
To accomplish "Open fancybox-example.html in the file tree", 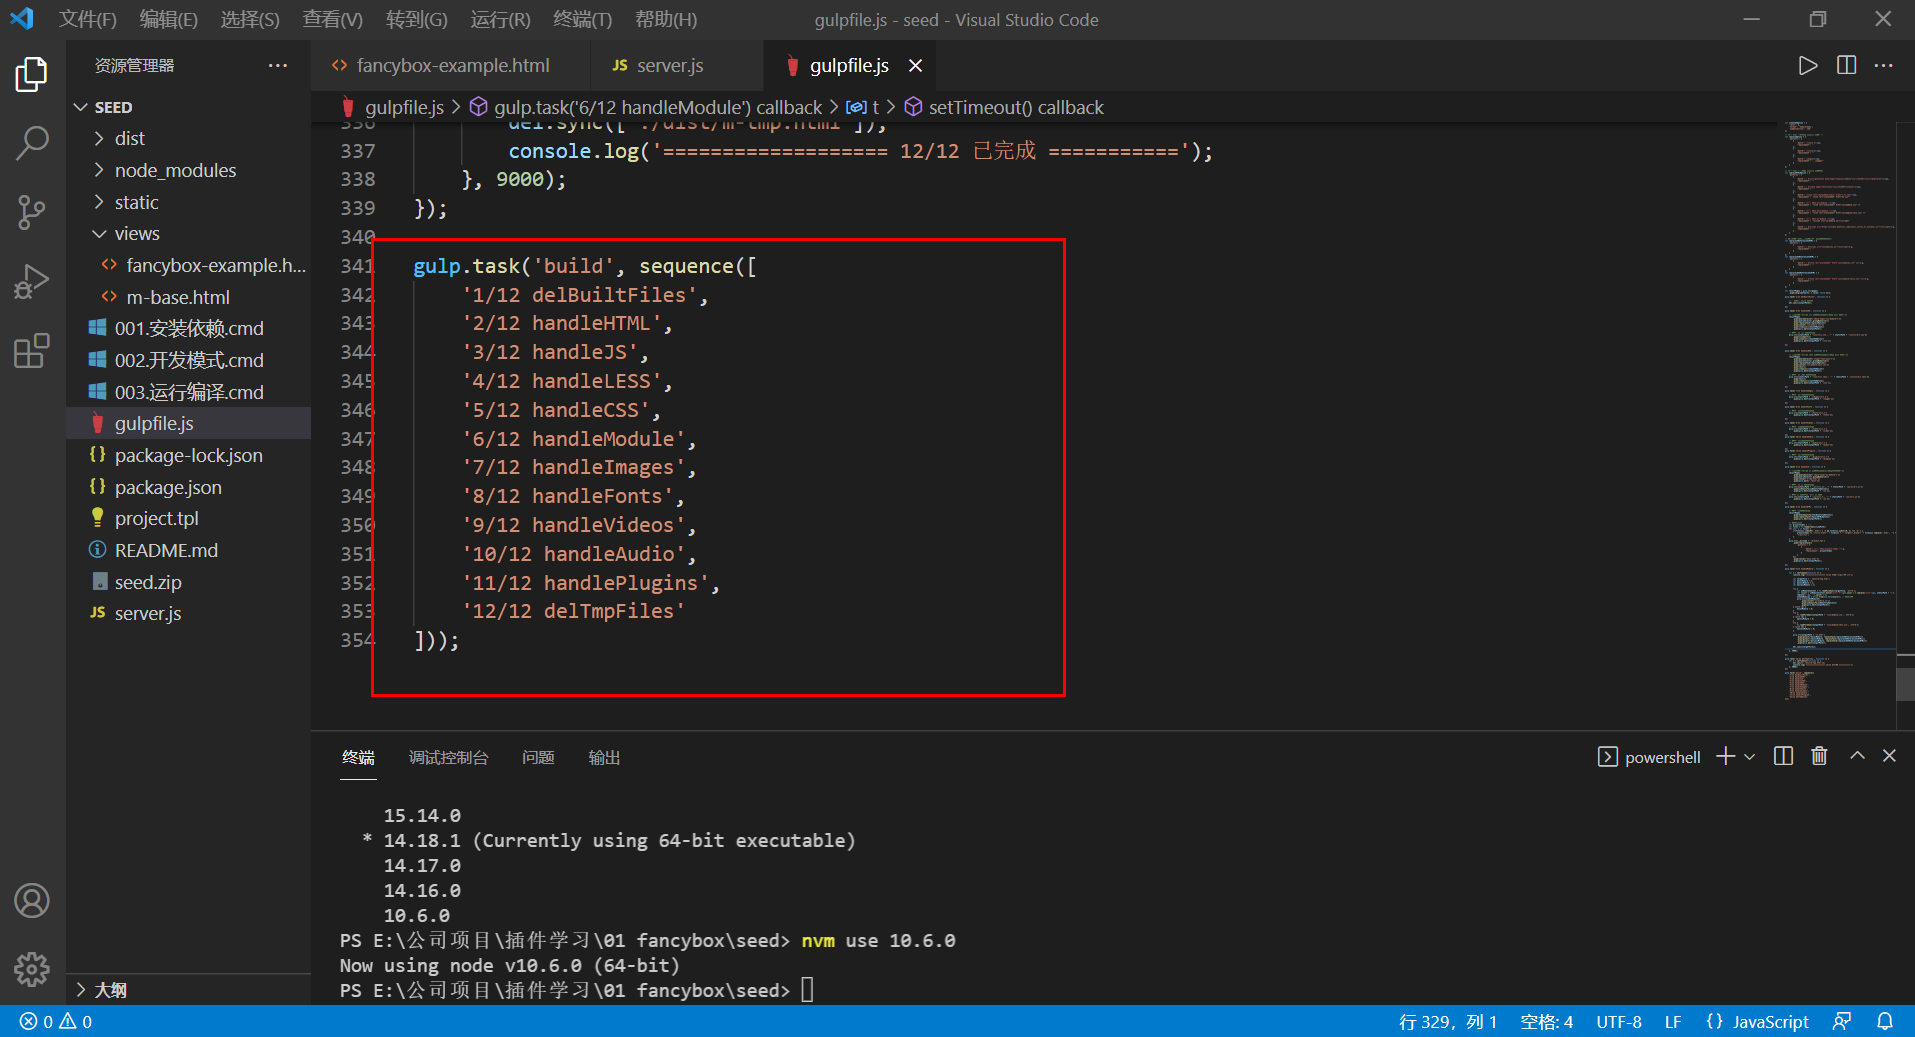I will (x=188, y=266).
